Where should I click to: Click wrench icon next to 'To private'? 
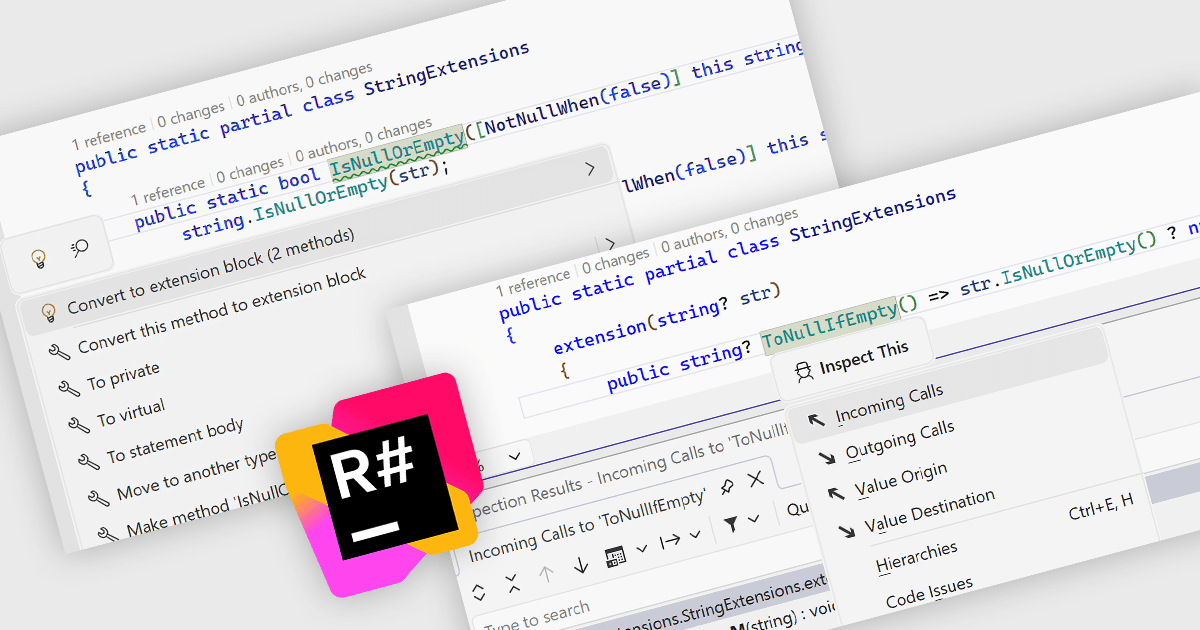69,388
